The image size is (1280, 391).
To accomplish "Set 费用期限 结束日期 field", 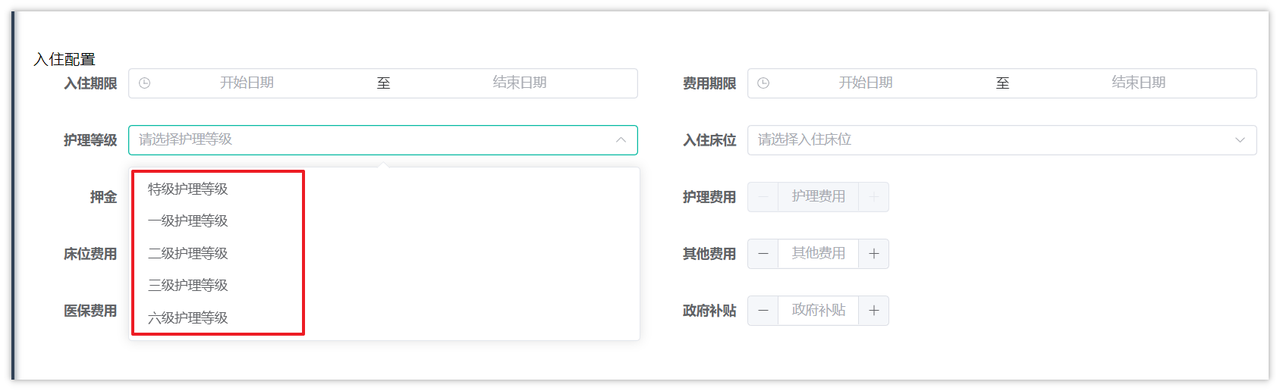I will coord(1139,83).
